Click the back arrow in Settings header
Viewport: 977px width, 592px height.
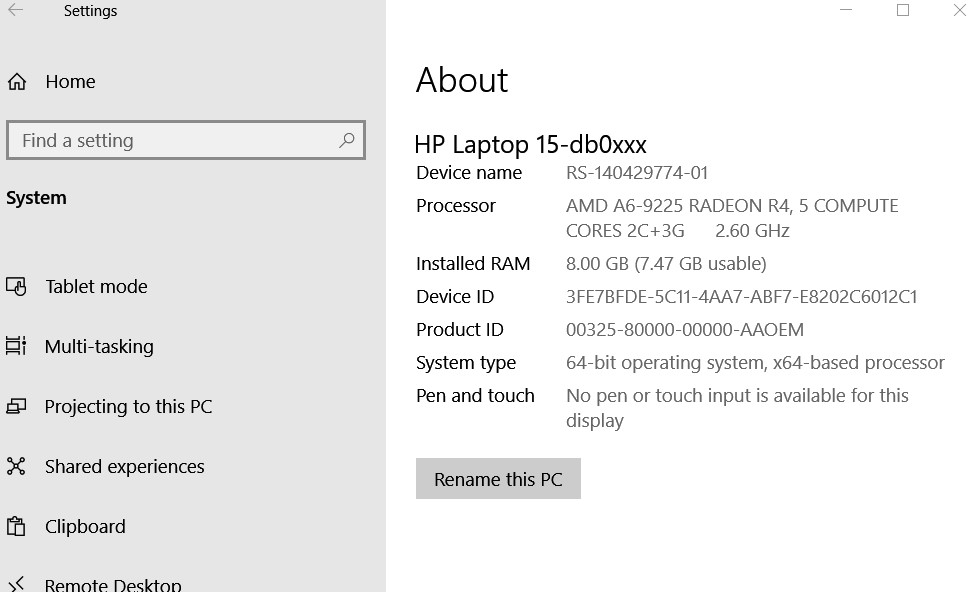point(16,10)
